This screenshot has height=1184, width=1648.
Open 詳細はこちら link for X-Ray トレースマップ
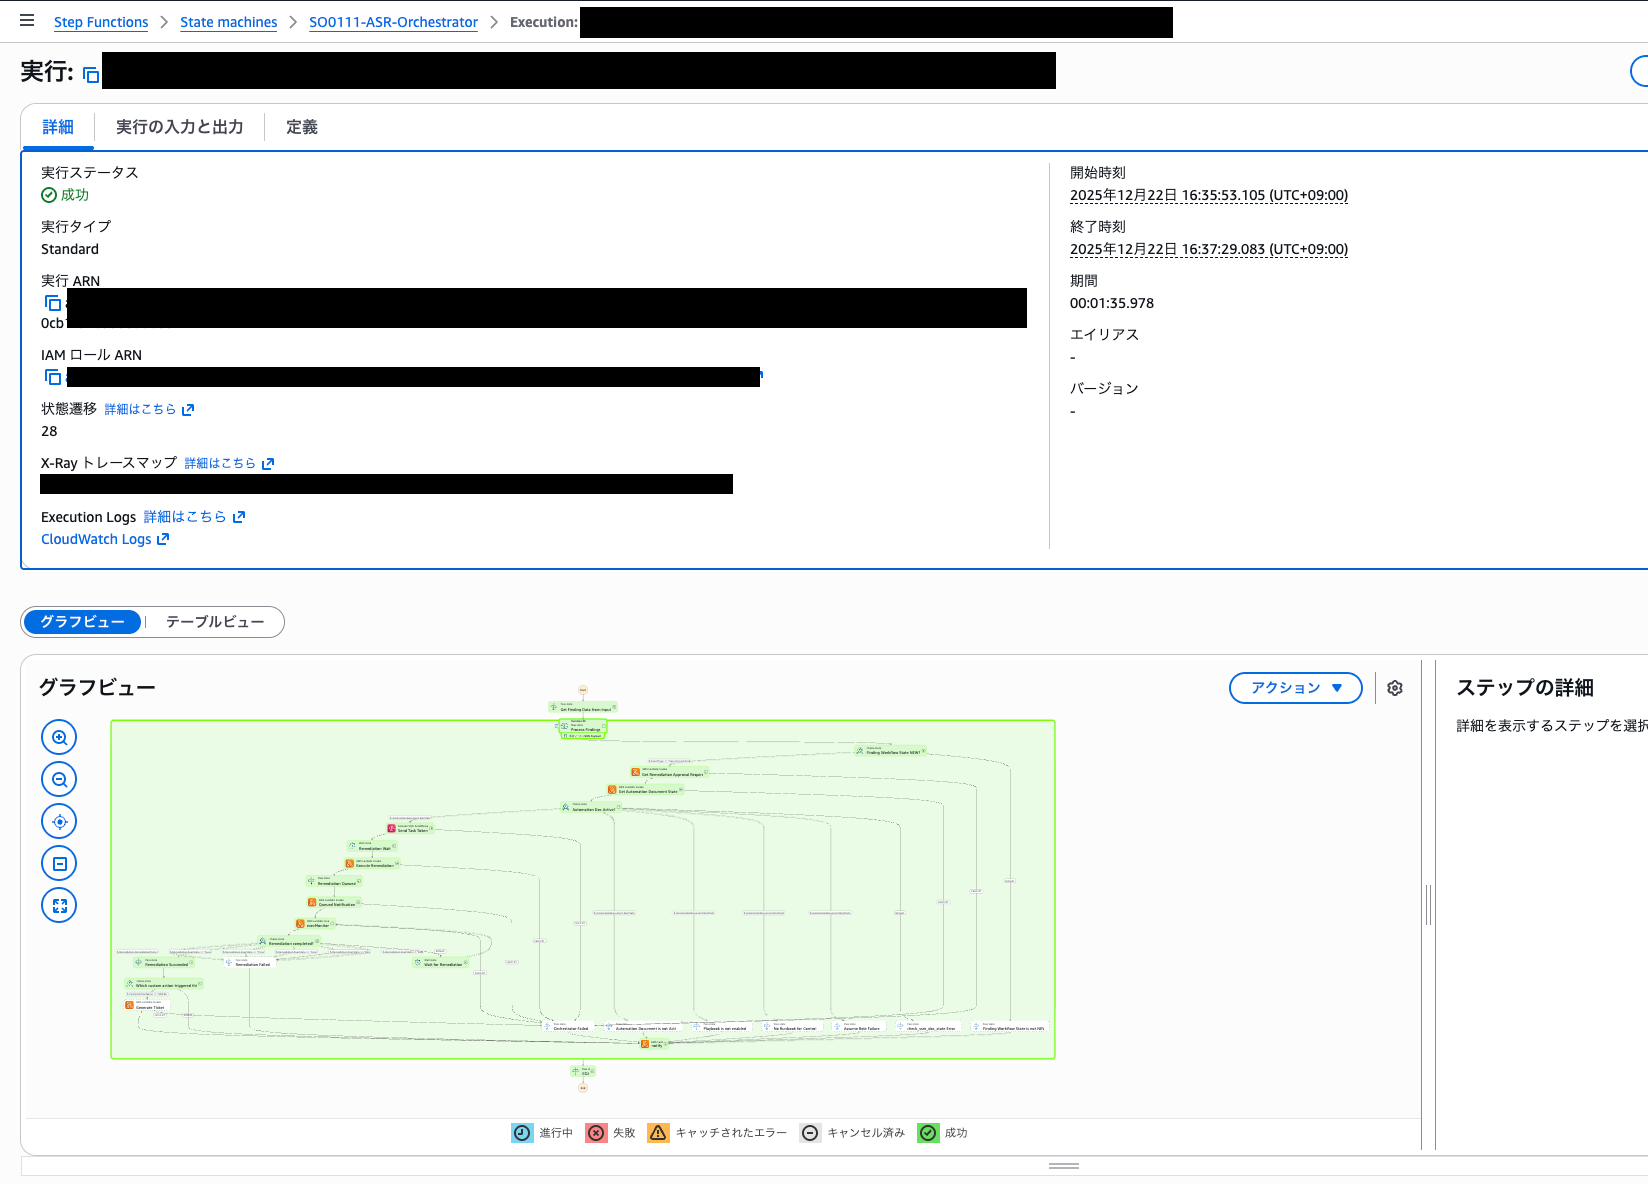tap(229, 463)
